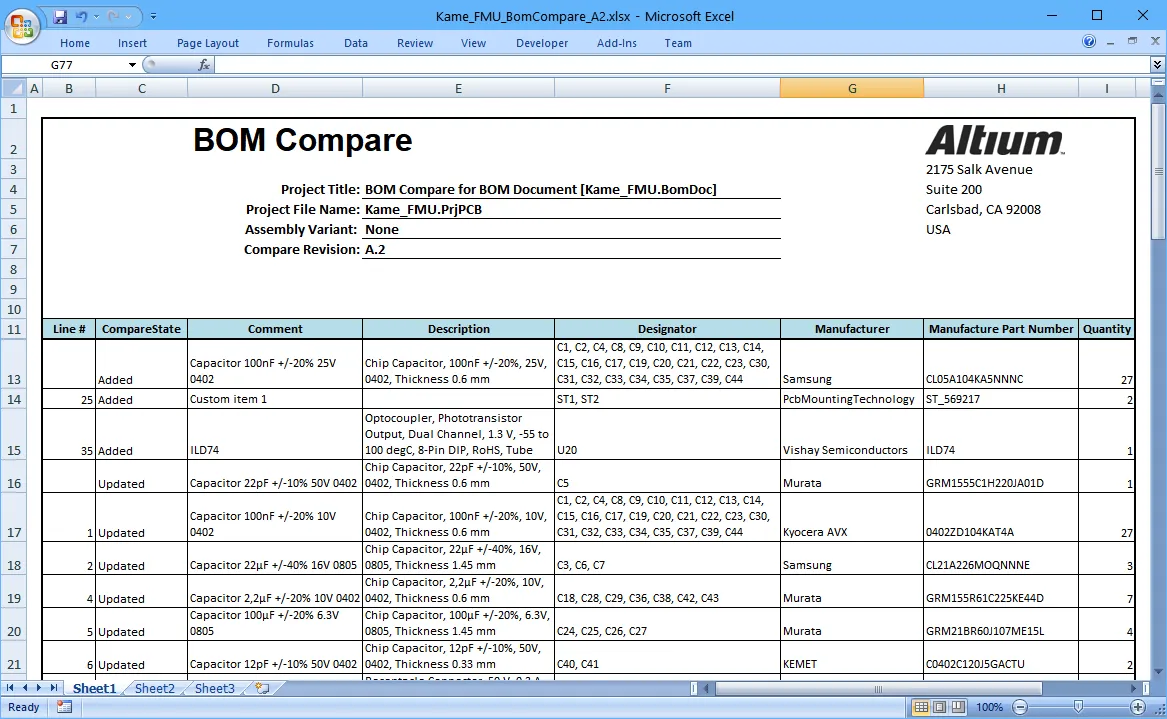The width and height of the screenshot is (1167, 719).
Task: Redo the last undone action
Action: [x=113, y=16]
